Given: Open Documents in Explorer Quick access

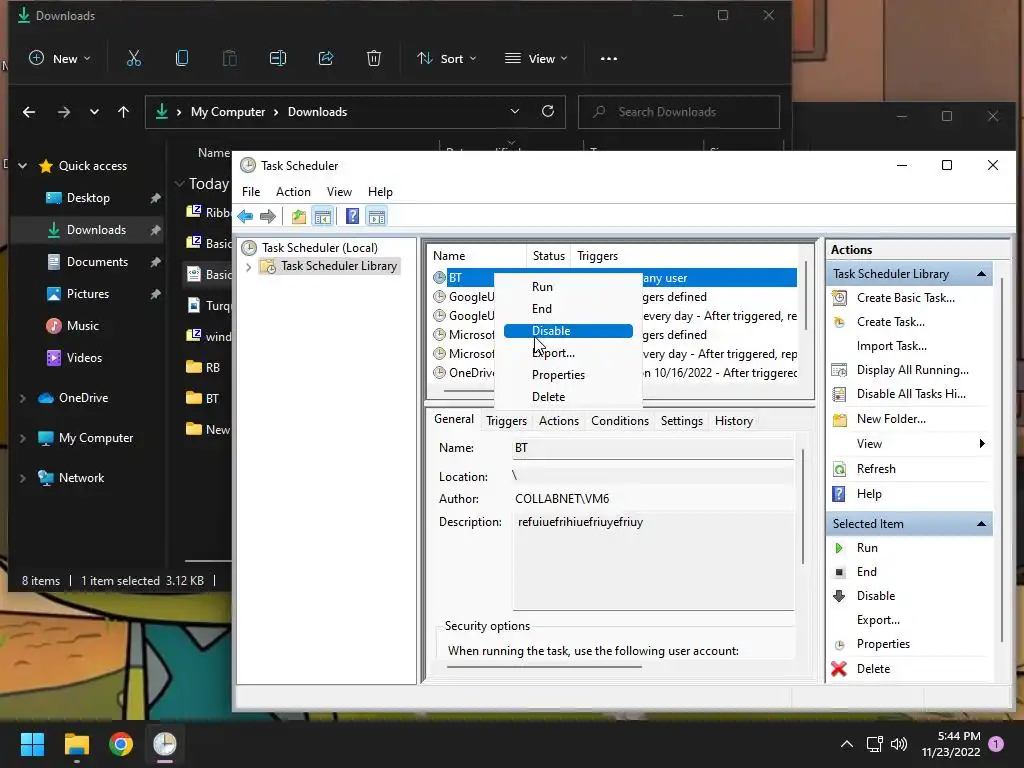Looking at the screenshot, I should (x=97, y=262).
